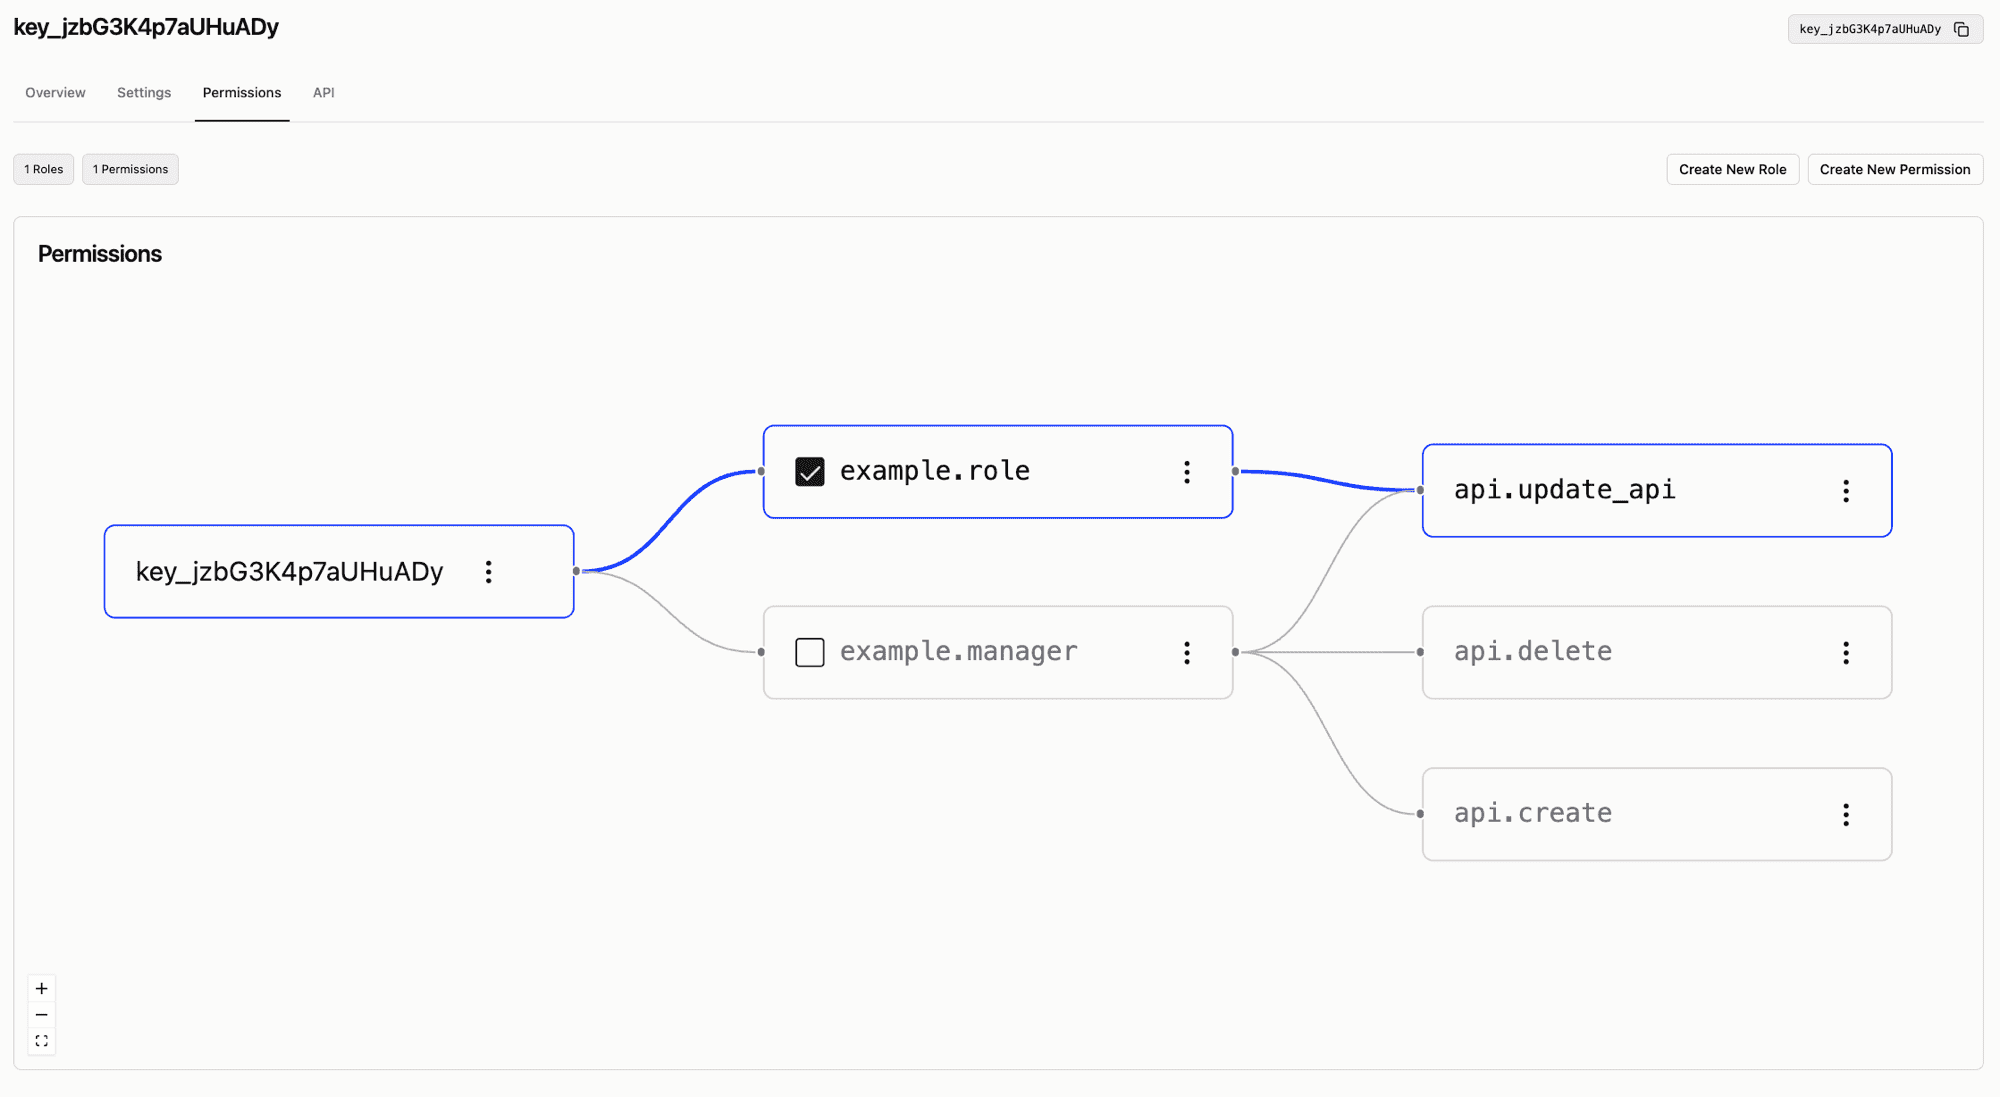Click the Create New Permission button
The width and height of the screenshot is (2000, 1097).
[1895, 169]
